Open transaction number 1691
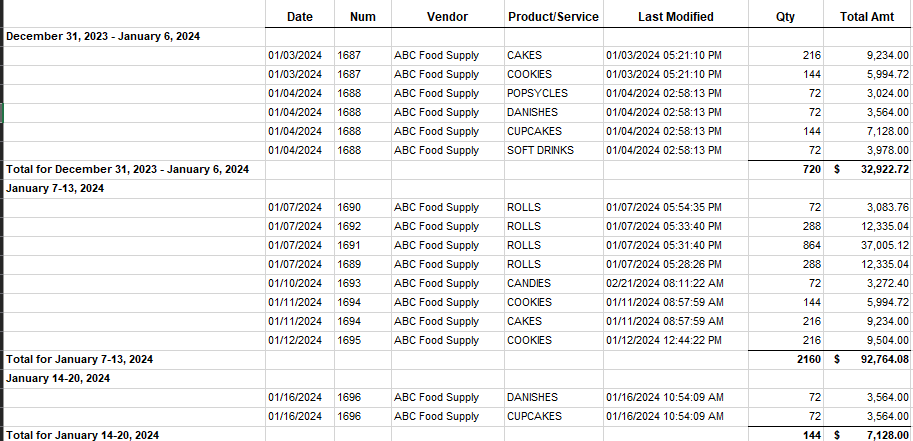The width and height of the screenshot is (913, 441). click(x=349, y=245)
